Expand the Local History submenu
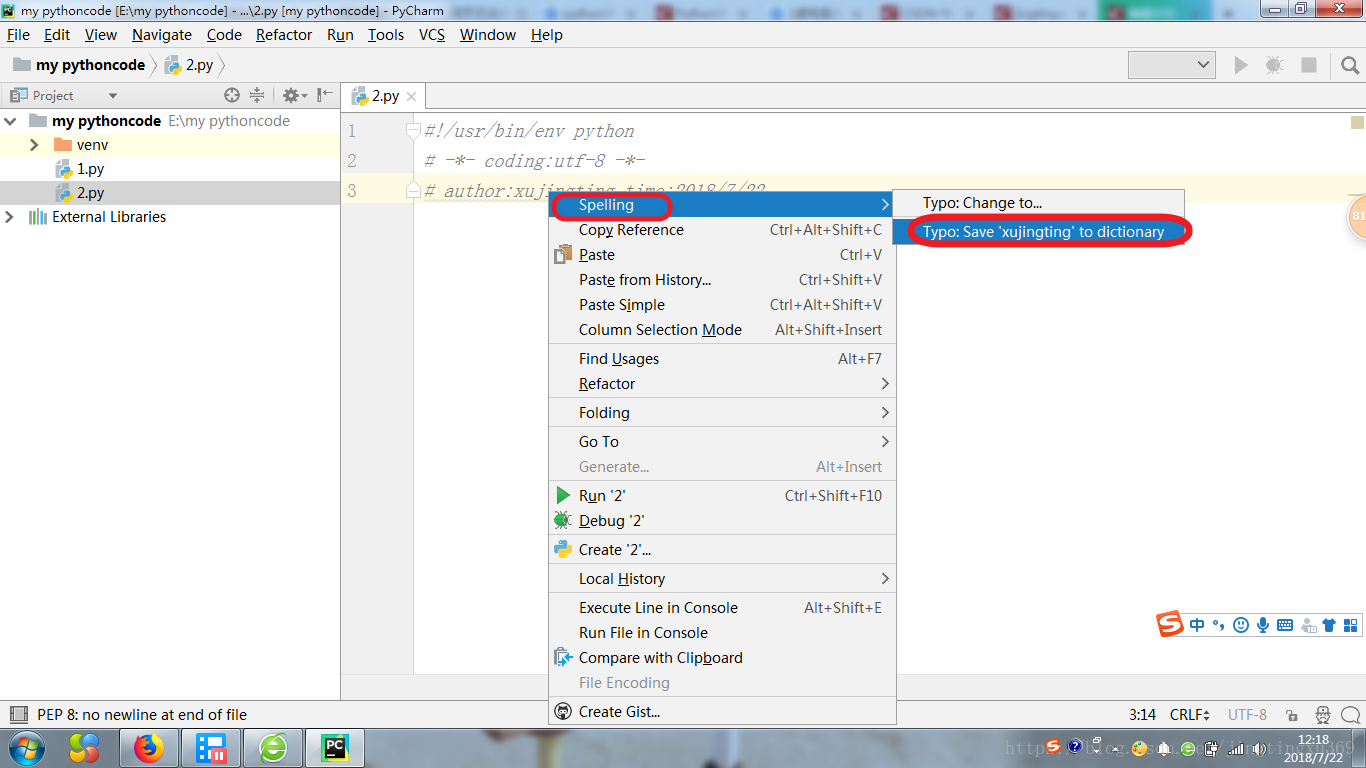The image size is (1366, 768). point(722,579)
